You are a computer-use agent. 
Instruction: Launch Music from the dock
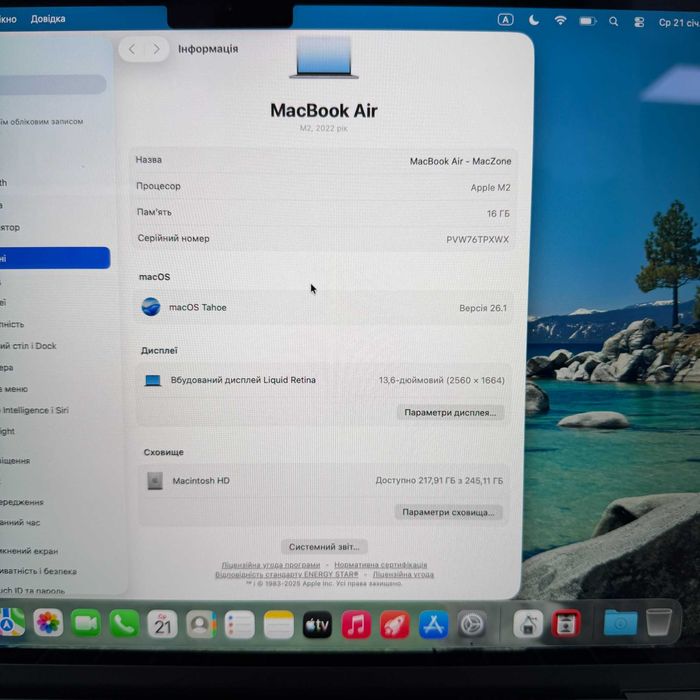point(356,625)
